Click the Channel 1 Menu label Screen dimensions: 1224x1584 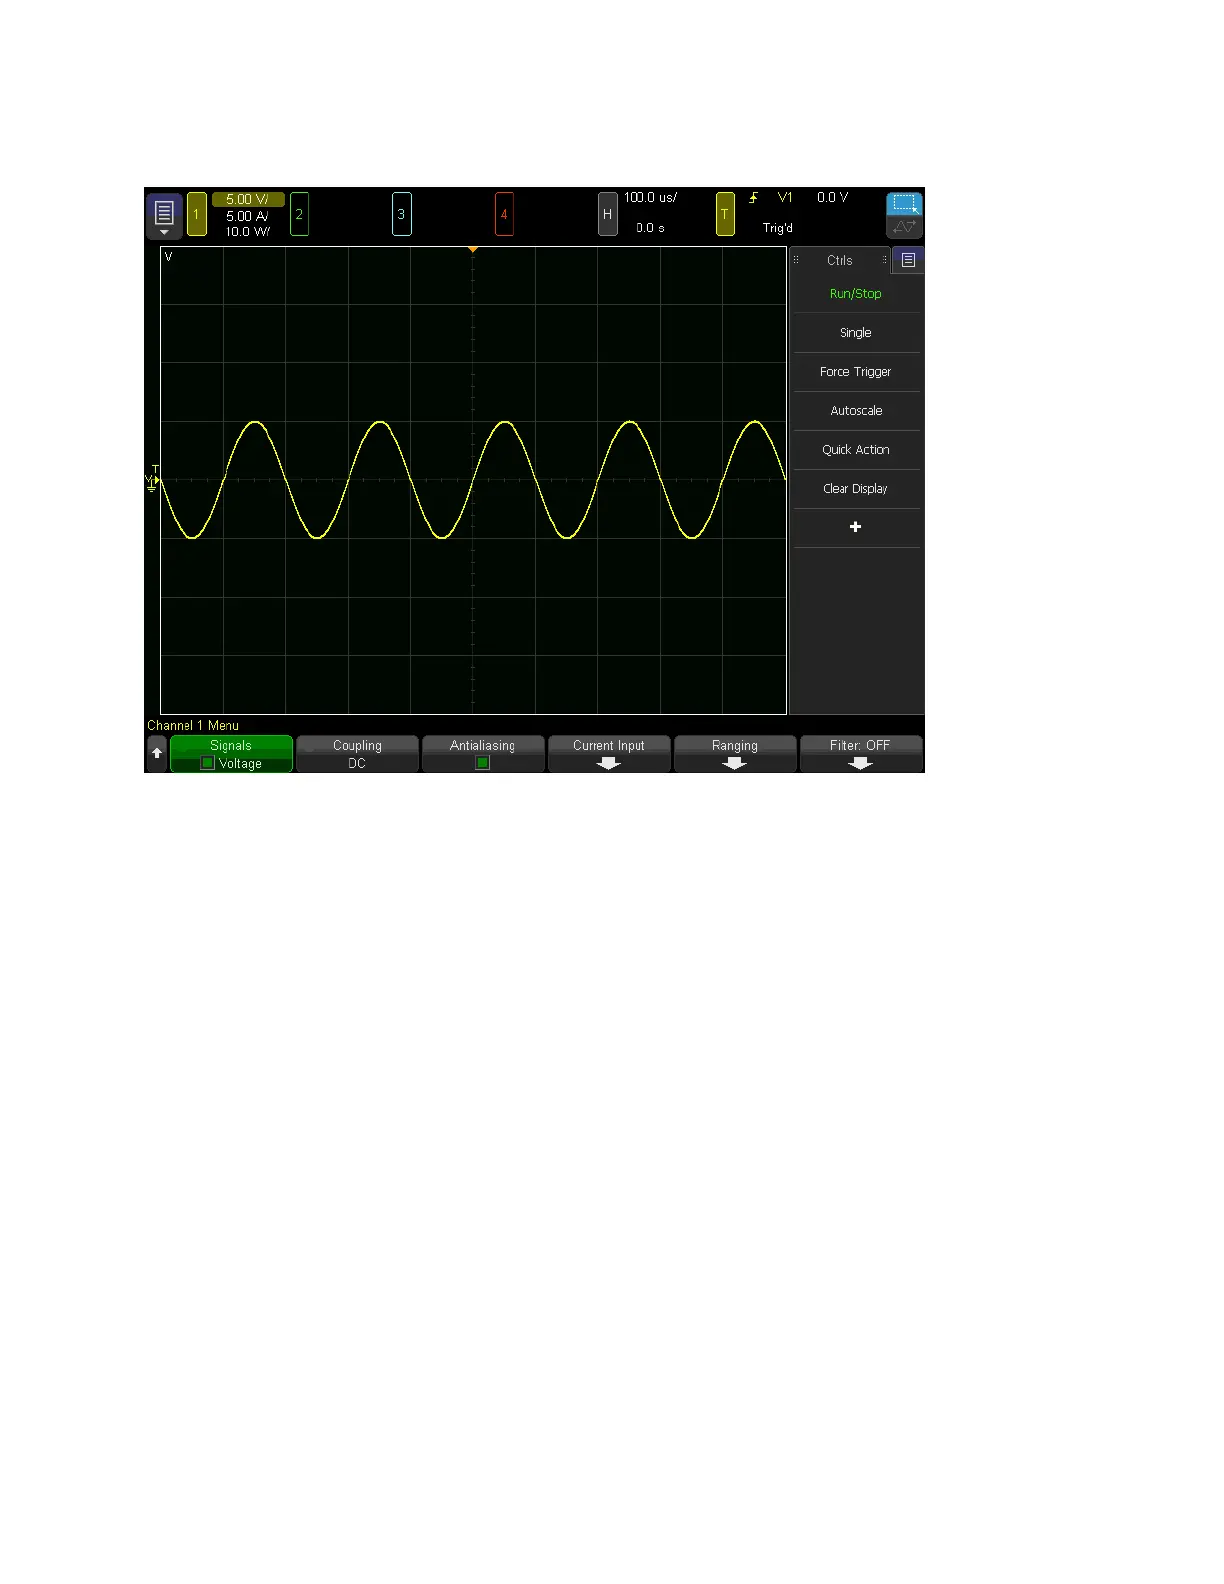click(x=193, y=726)
